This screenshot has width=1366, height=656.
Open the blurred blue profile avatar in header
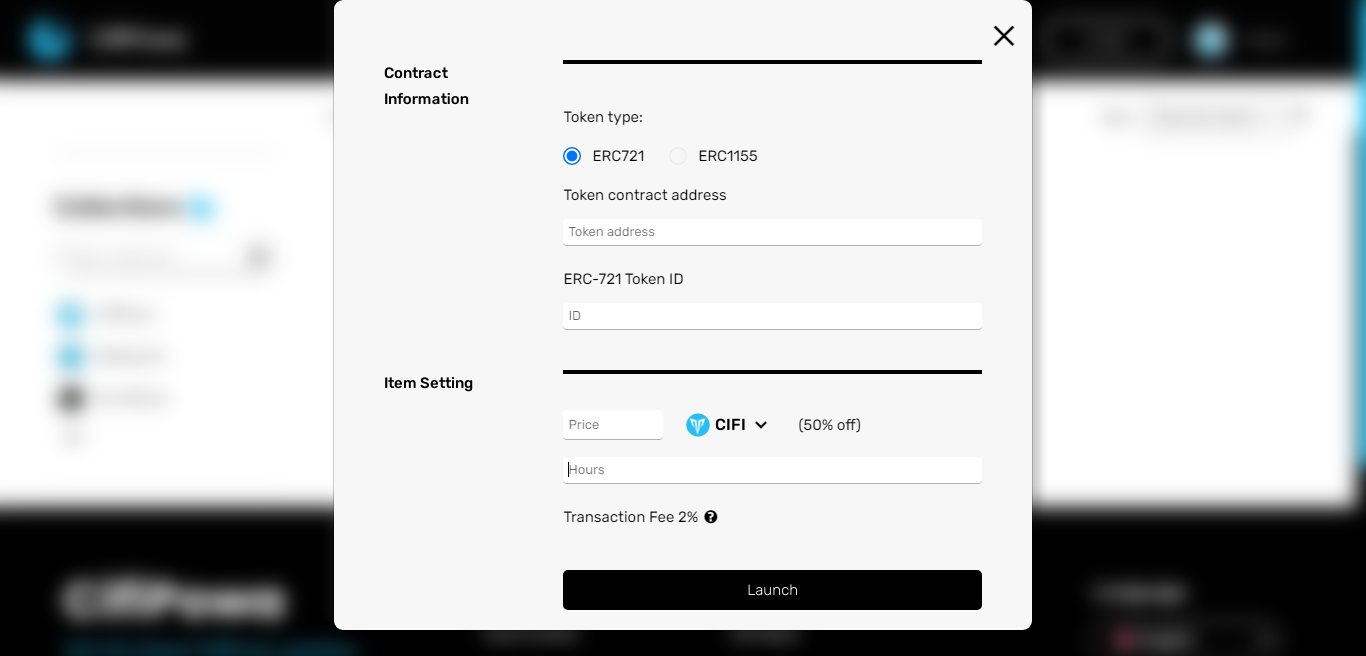pyautogui.click(x=1211, y=40)
